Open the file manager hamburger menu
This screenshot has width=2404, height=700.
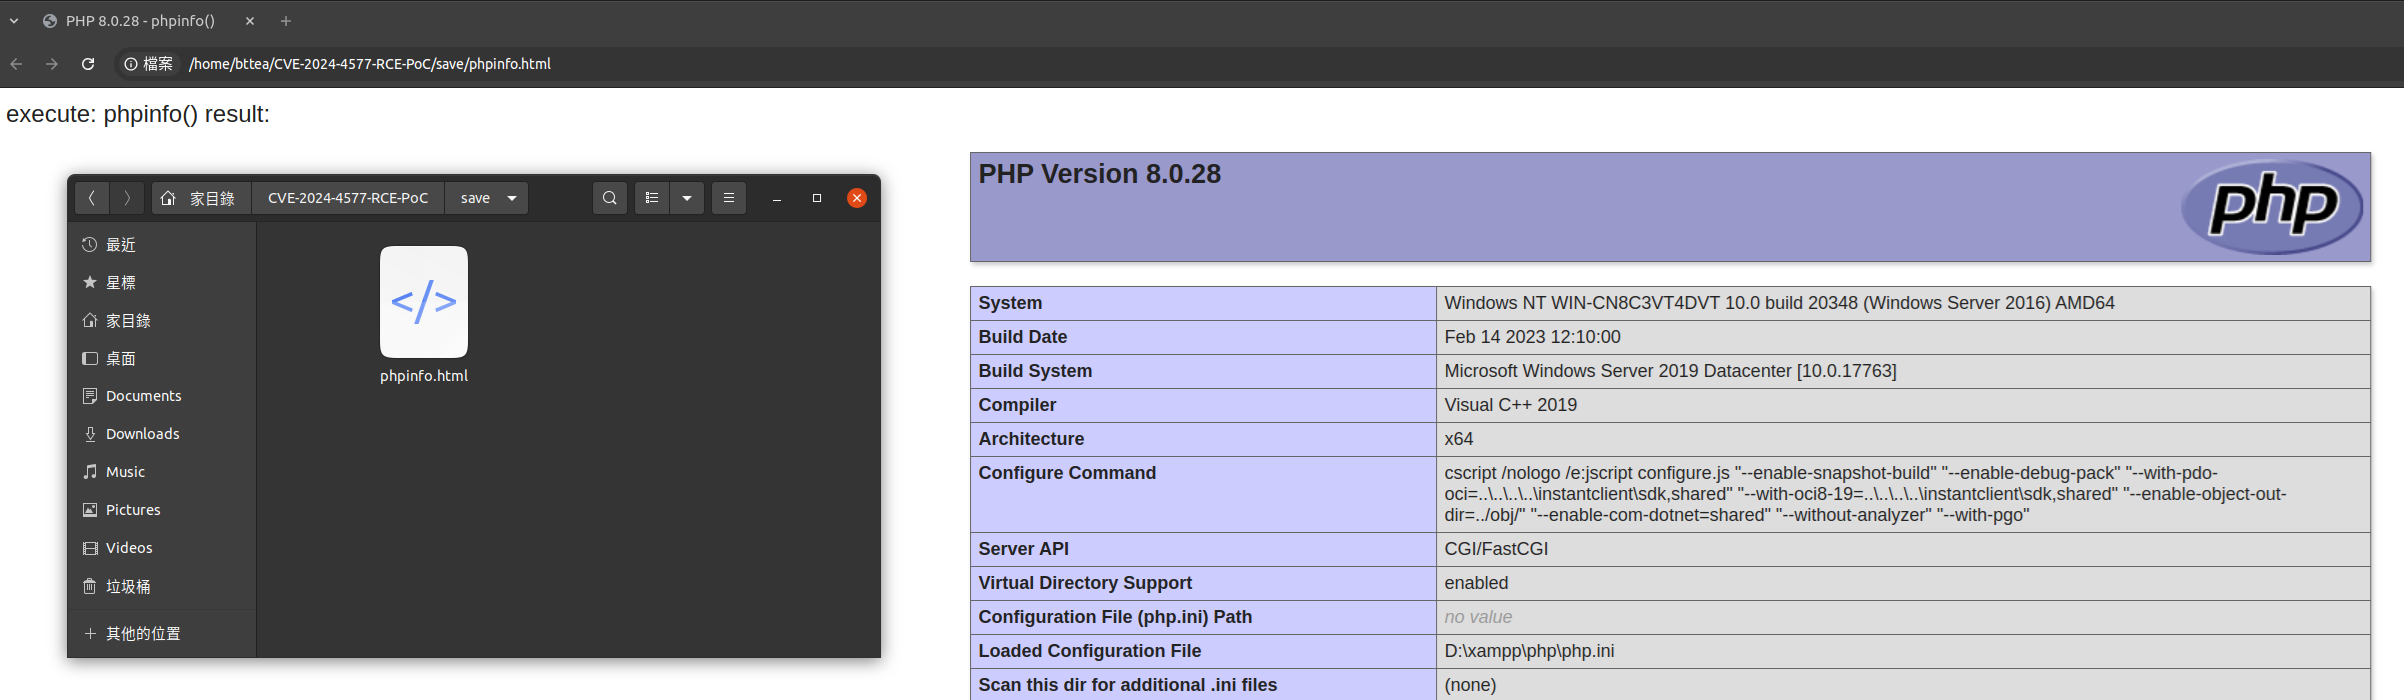pos(729,198)
